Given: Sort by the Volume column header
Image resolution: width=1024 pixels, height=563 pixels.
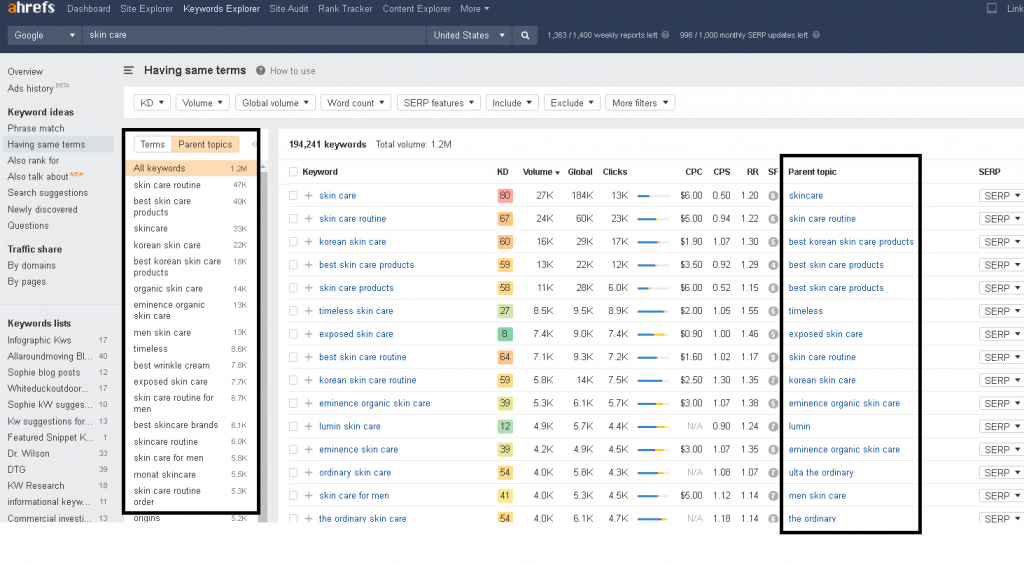Looking at the screenshot, I should click(x=541, y=172).
